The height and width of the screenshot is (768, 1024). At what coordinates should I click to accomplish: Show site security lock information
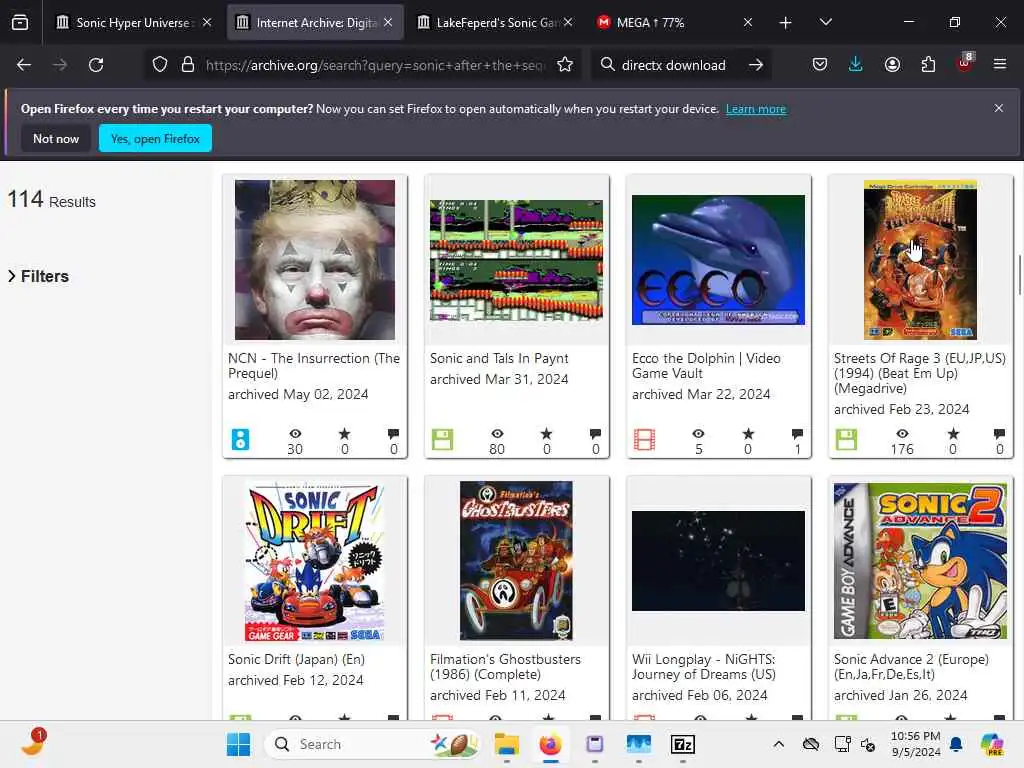tap(188, 65)
